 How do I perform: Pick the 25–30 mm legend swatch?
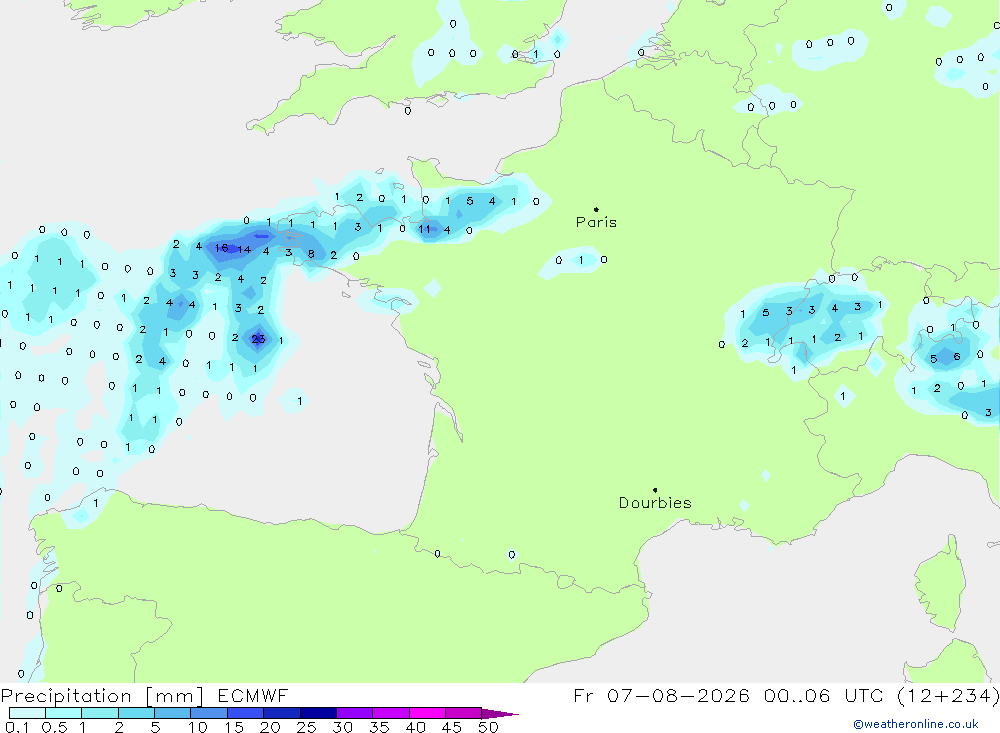[318, 713]
